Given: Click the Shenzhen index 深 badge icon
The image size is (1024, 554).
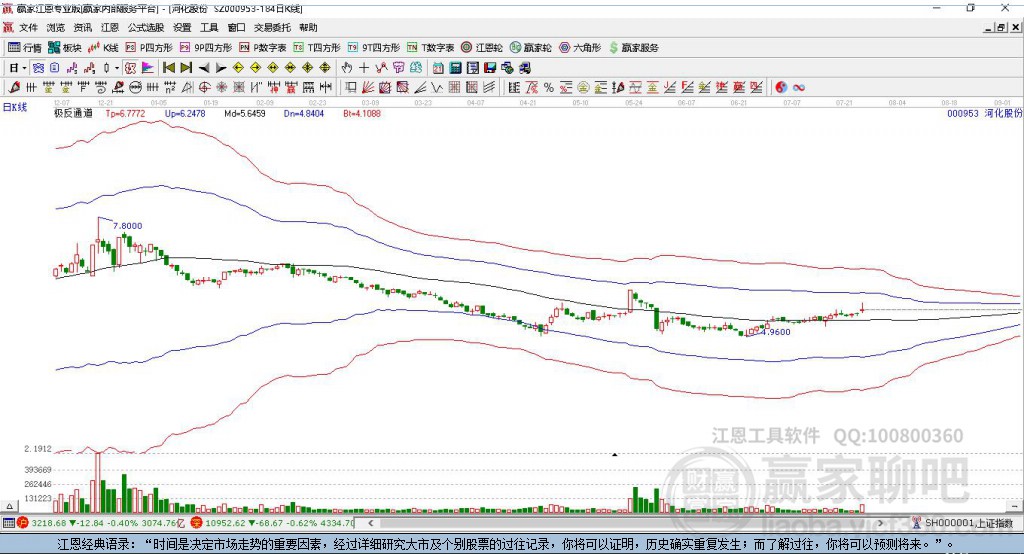Looking at the screenshot, I should tap(196, 523).
